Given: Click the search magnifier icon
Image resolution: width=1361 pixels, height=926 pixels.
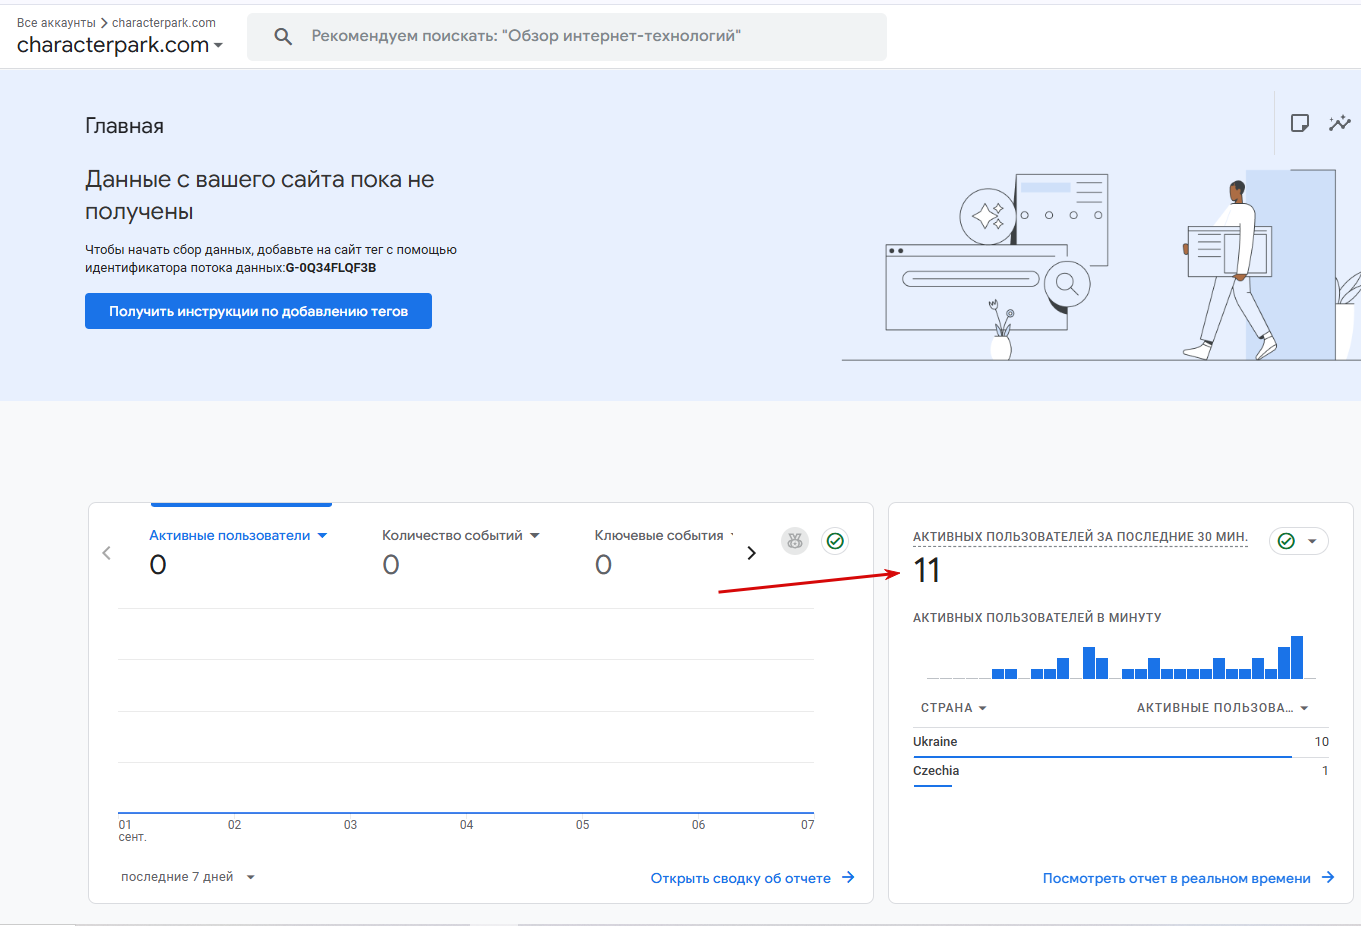Looking at the screenshot, I should pos(283,37).
